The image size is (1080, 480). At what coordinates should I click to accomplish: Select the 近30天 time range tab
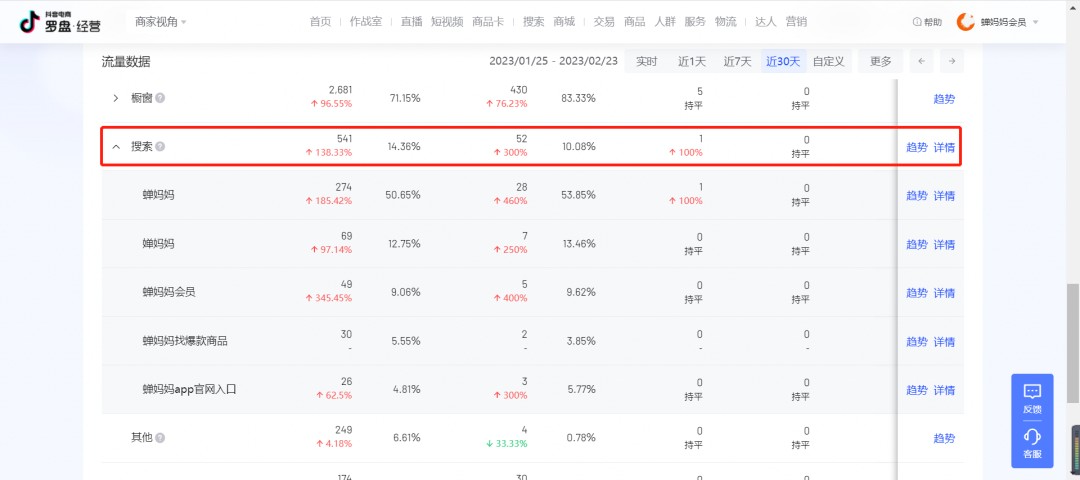[x=783, y=61]
